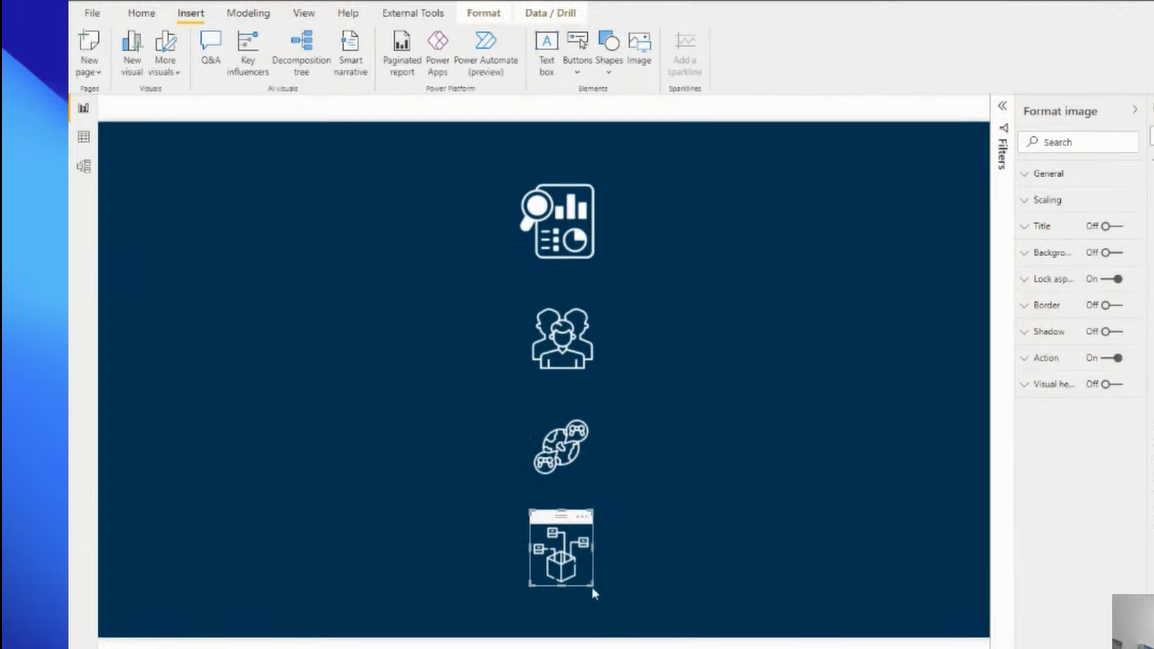Expand the Border section chevron
Screen dimensions: 1154x649
coord(1024,305)
